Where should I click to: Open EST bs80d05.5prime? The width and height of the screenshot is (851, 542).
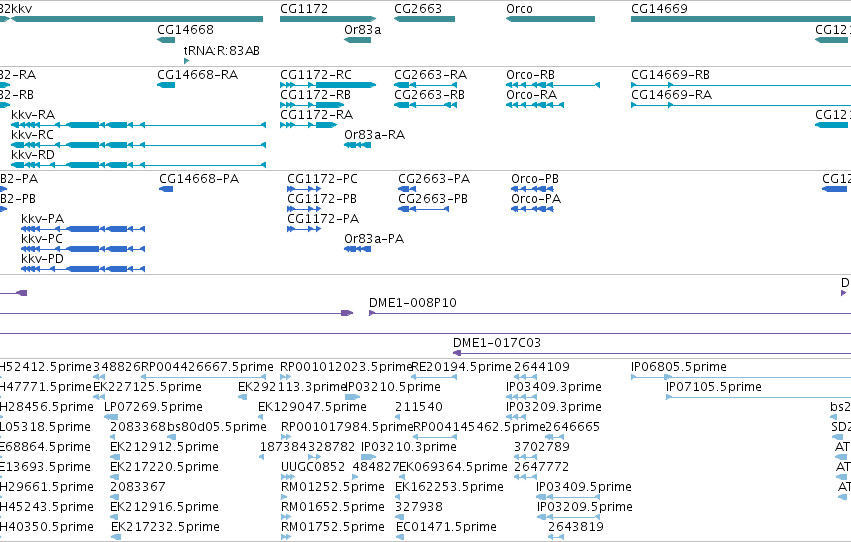point(217,428)
